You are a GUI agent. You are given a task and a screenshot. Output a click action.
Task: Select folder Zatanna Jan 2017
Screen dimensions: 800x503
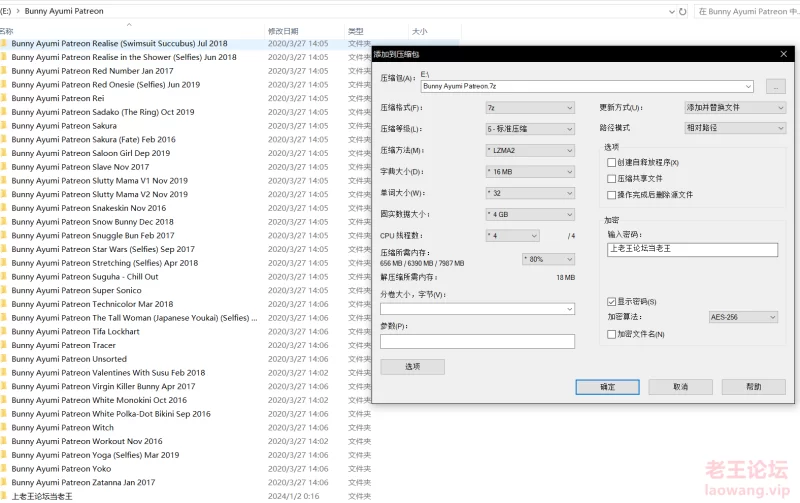coord(83,483)
